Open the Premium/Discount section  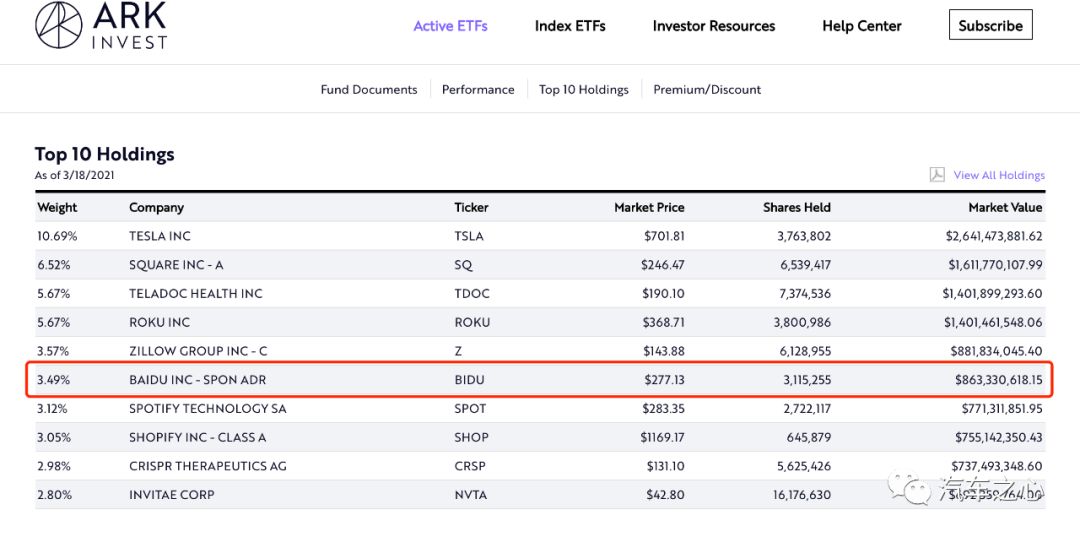click(707, 90)
